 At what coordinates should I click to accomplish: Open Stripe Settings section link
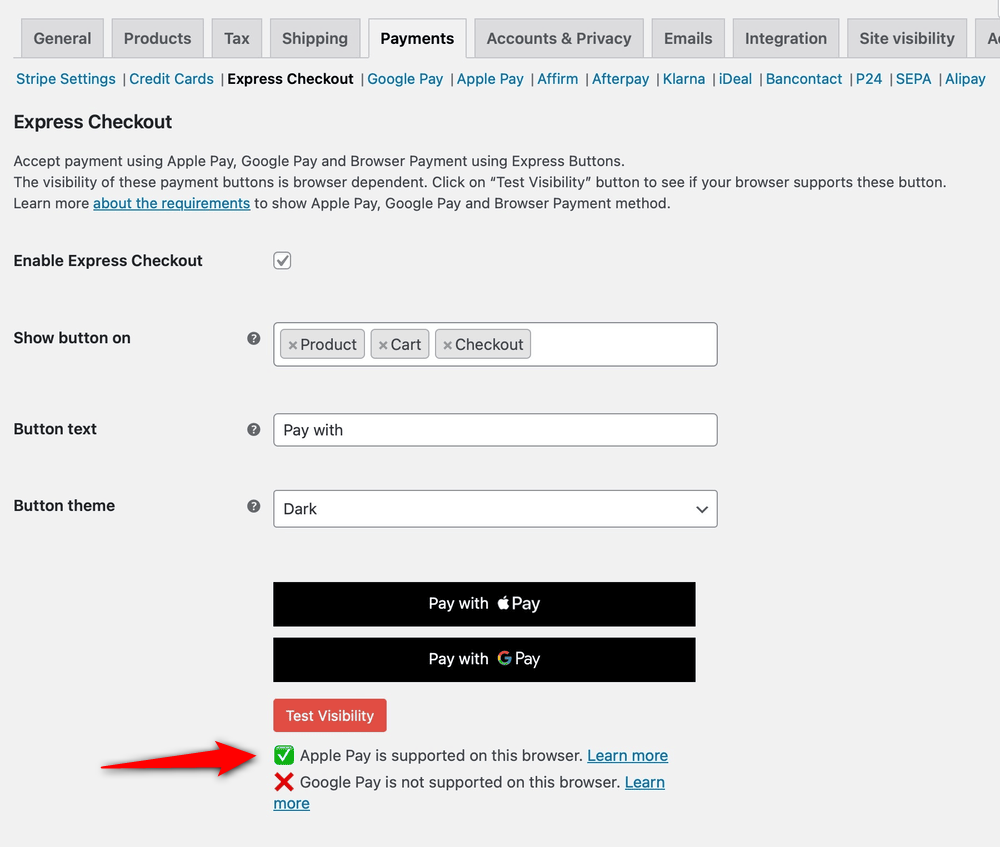[x=66, y=79]
